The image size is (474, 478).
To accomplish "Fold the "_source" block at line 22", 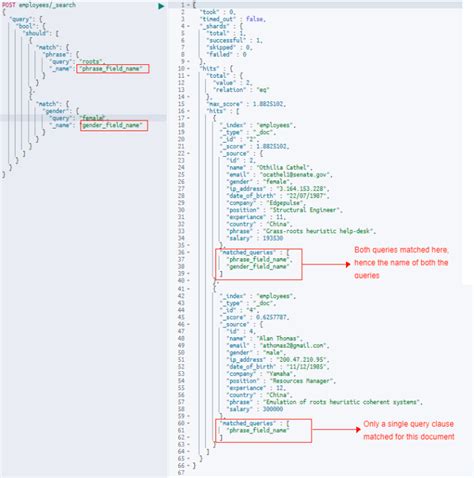I will [188, 154].
